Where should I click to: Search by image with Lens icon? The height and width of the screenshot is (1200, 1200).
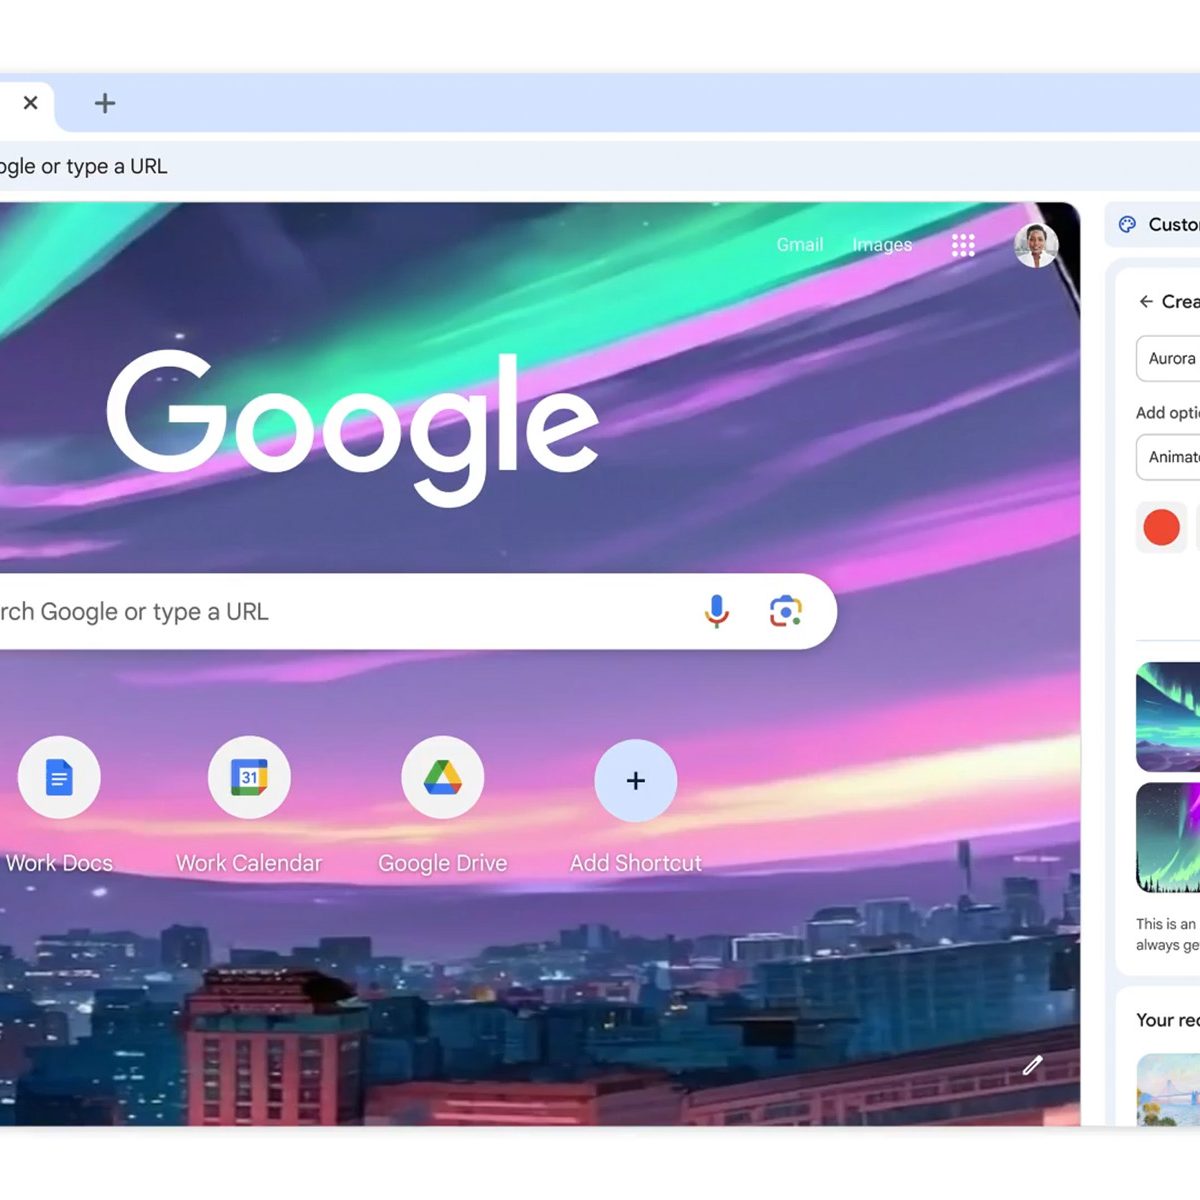(x=786, y=611)
